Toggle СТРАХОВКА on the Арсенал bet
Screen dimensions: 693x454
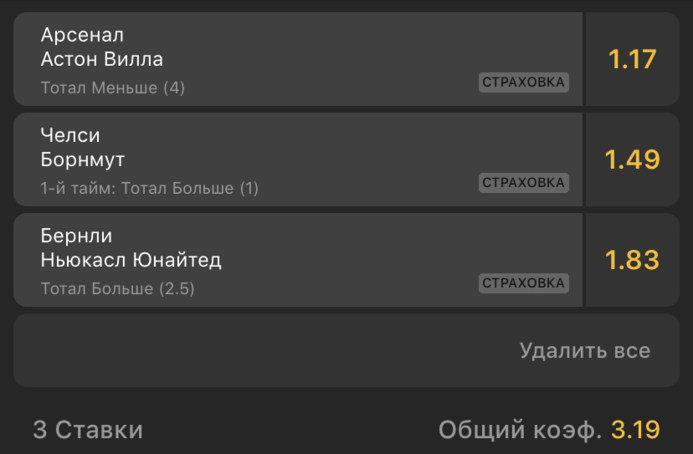click(x=524, y=82)
